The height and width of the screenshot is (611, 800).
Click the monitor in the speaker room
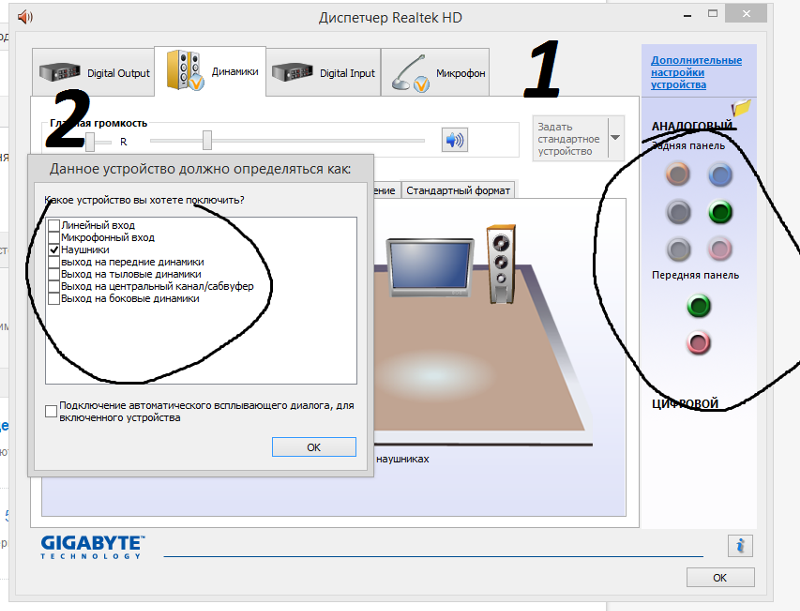click(430, 267)
